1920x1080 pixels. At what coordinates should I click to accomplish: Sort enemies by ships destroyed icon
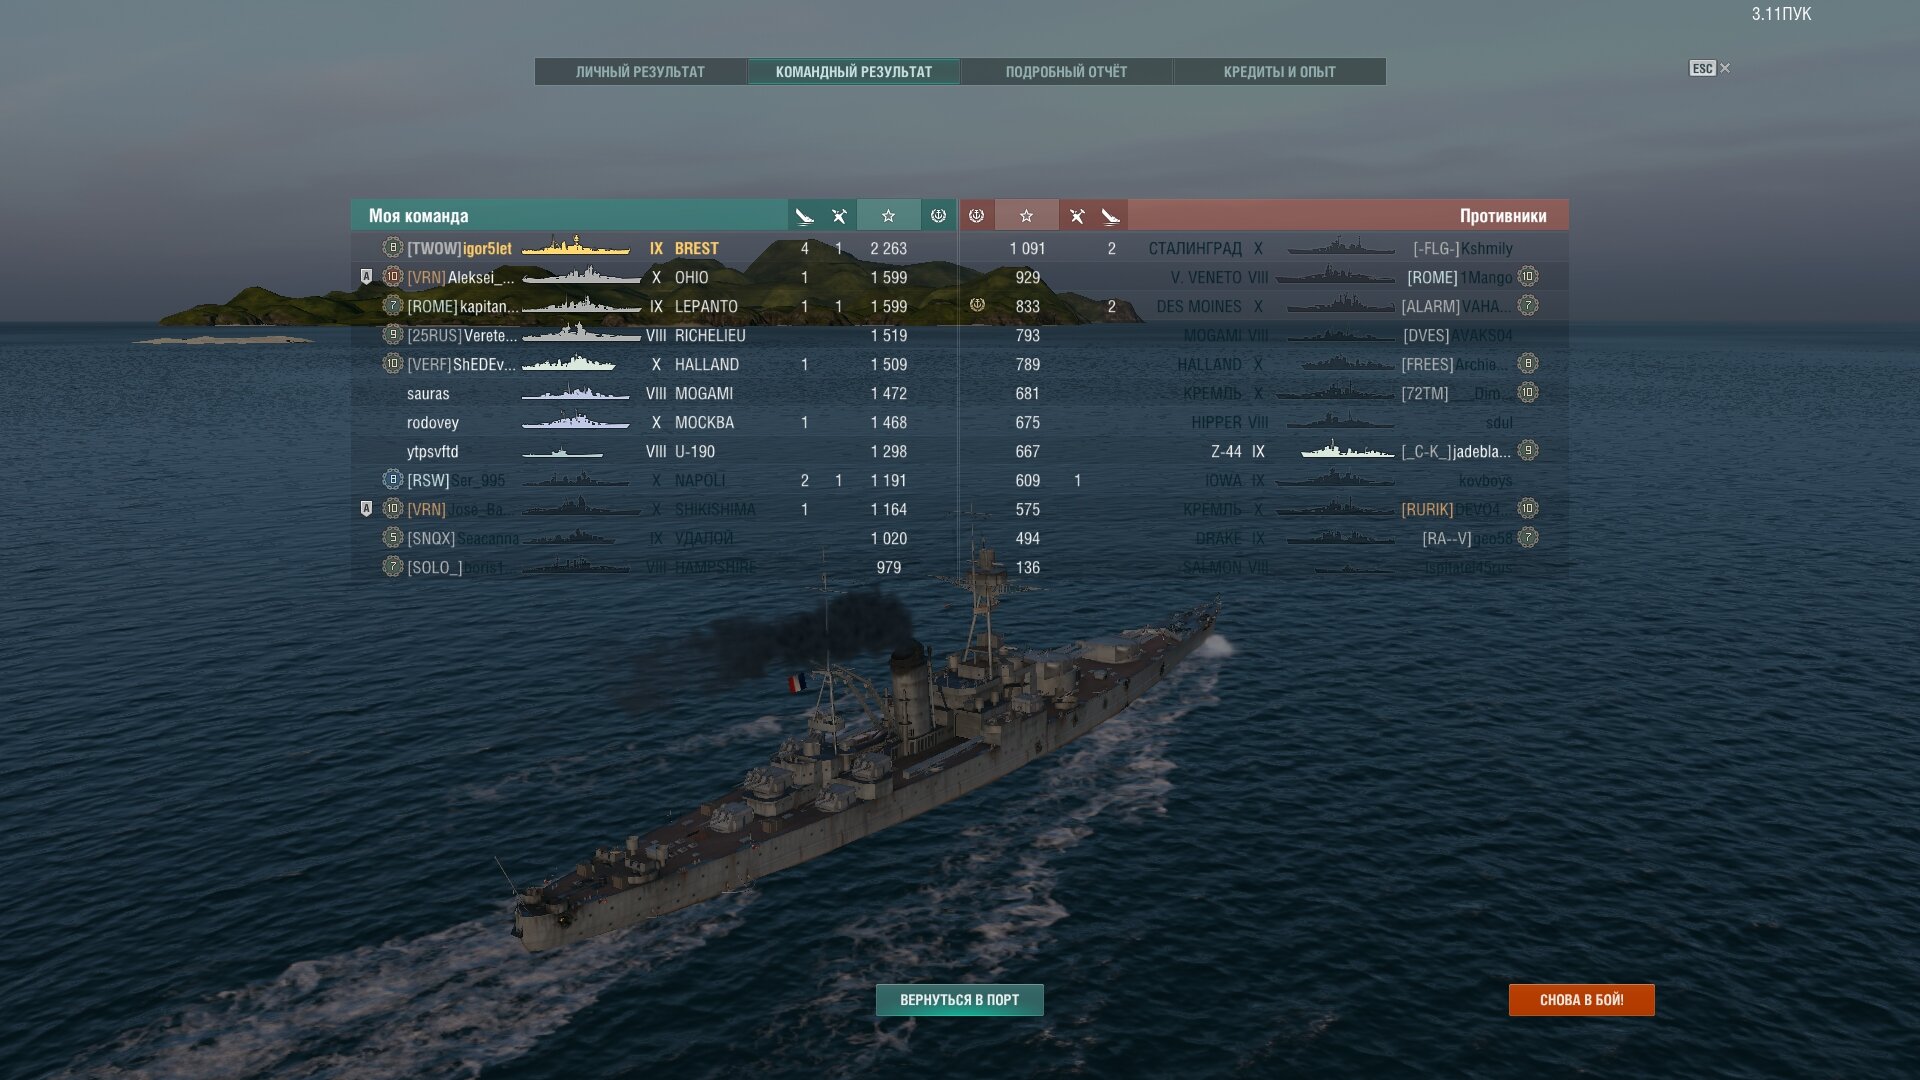click(1110, 216)
